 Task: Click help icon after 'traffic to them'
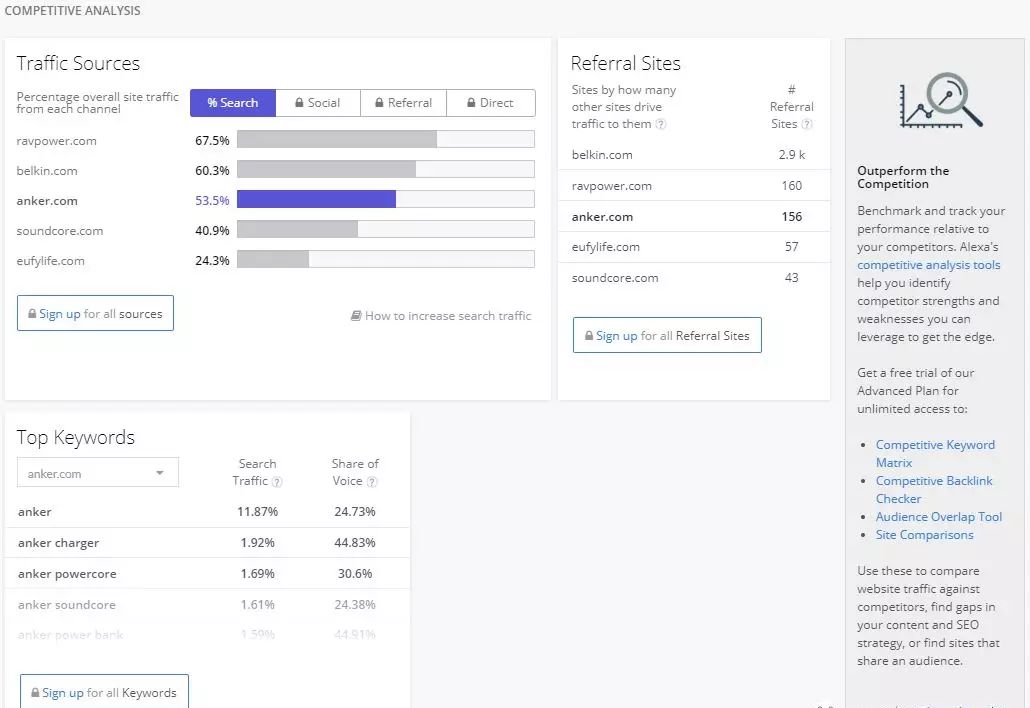[x=661, y=125]
